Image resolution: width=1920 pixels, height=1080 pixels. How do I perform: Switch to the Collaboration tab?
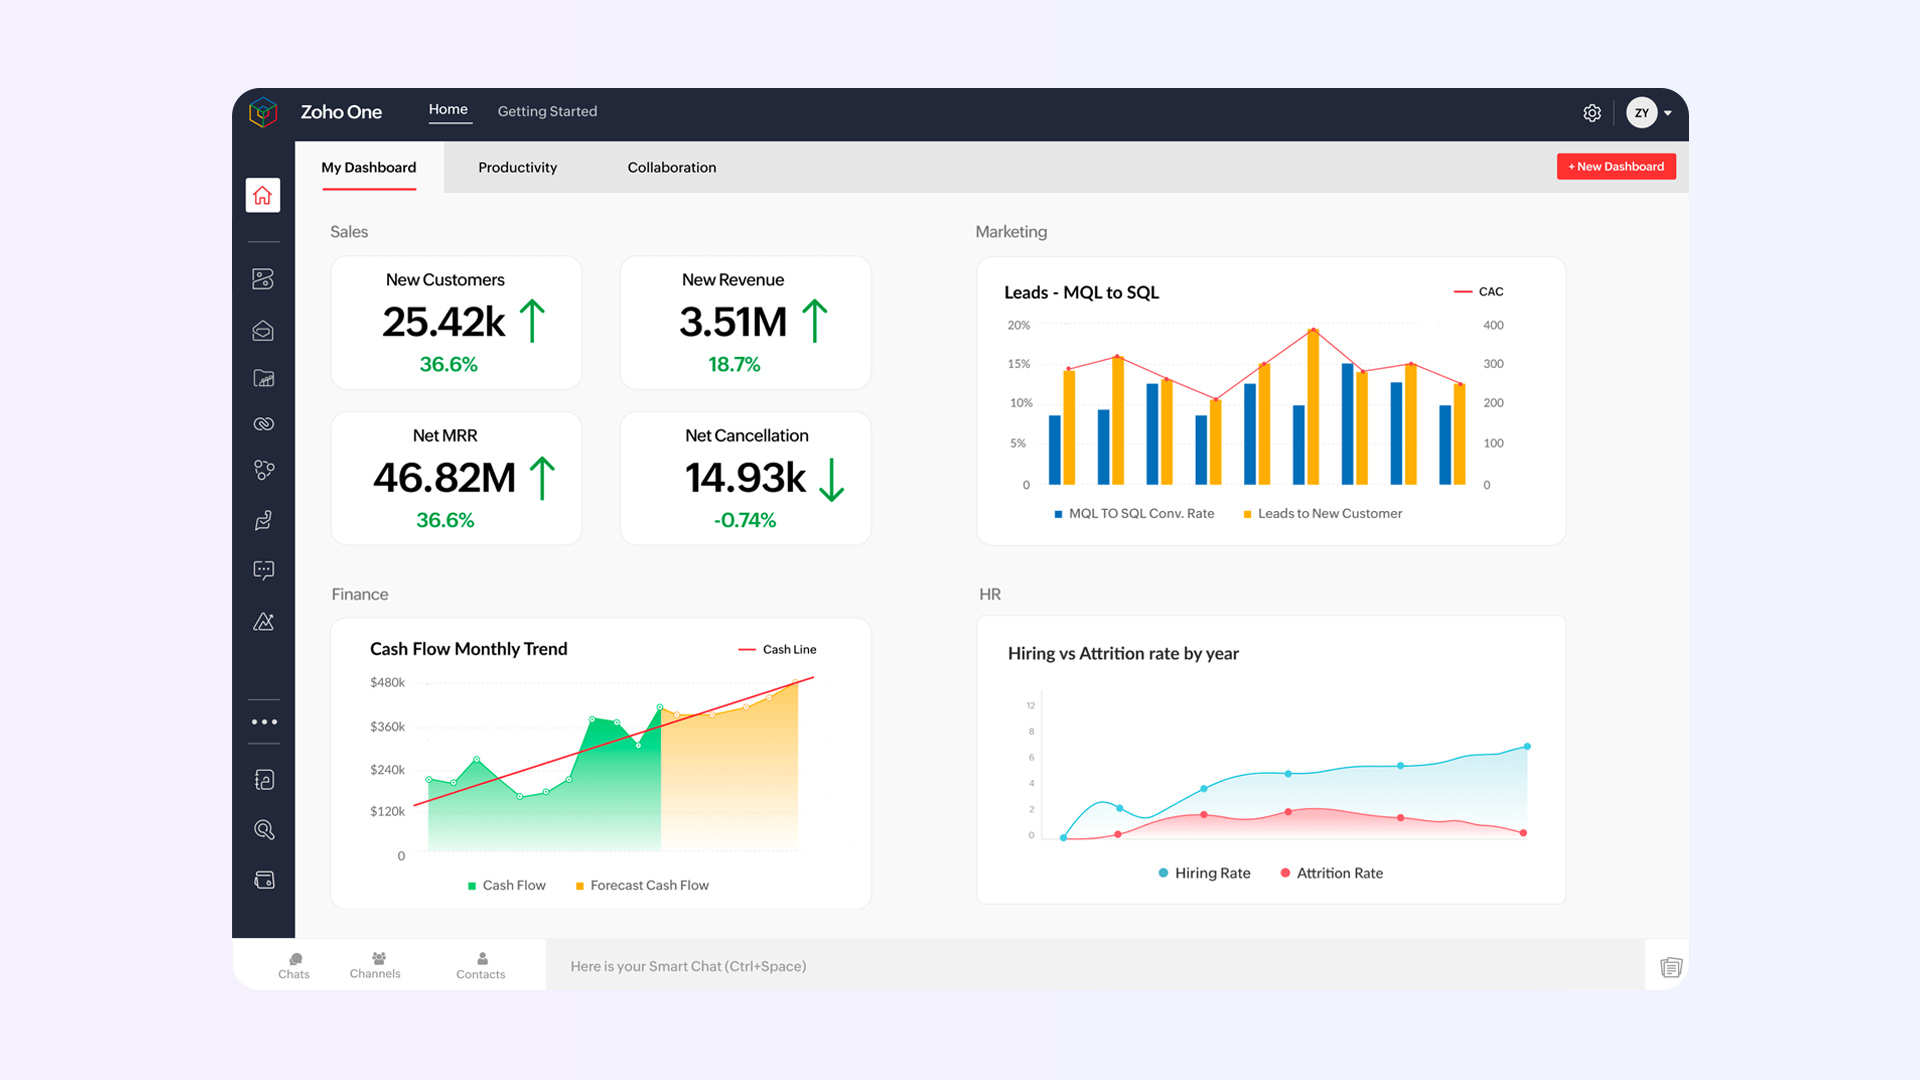[672, 167]
